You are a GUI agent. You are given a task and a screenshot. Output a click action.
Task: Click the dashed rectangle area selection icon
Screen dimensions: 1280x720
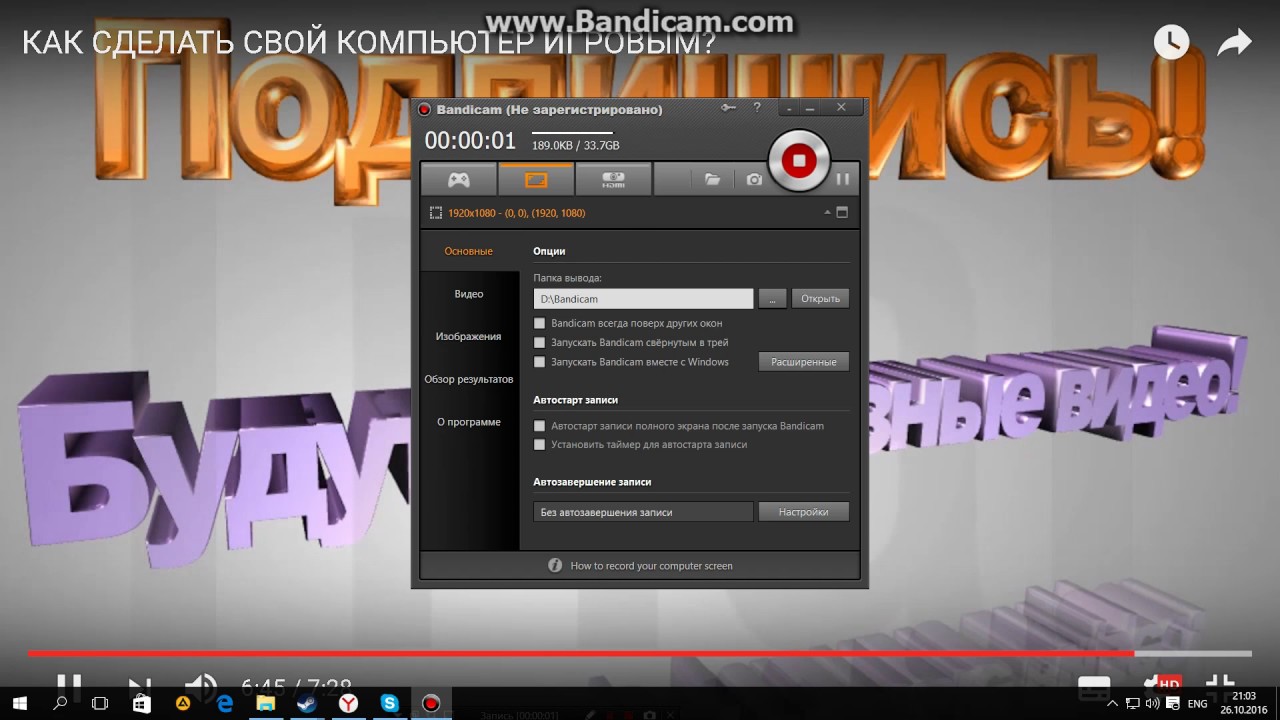pyautogui.click(x=436, y=213)
